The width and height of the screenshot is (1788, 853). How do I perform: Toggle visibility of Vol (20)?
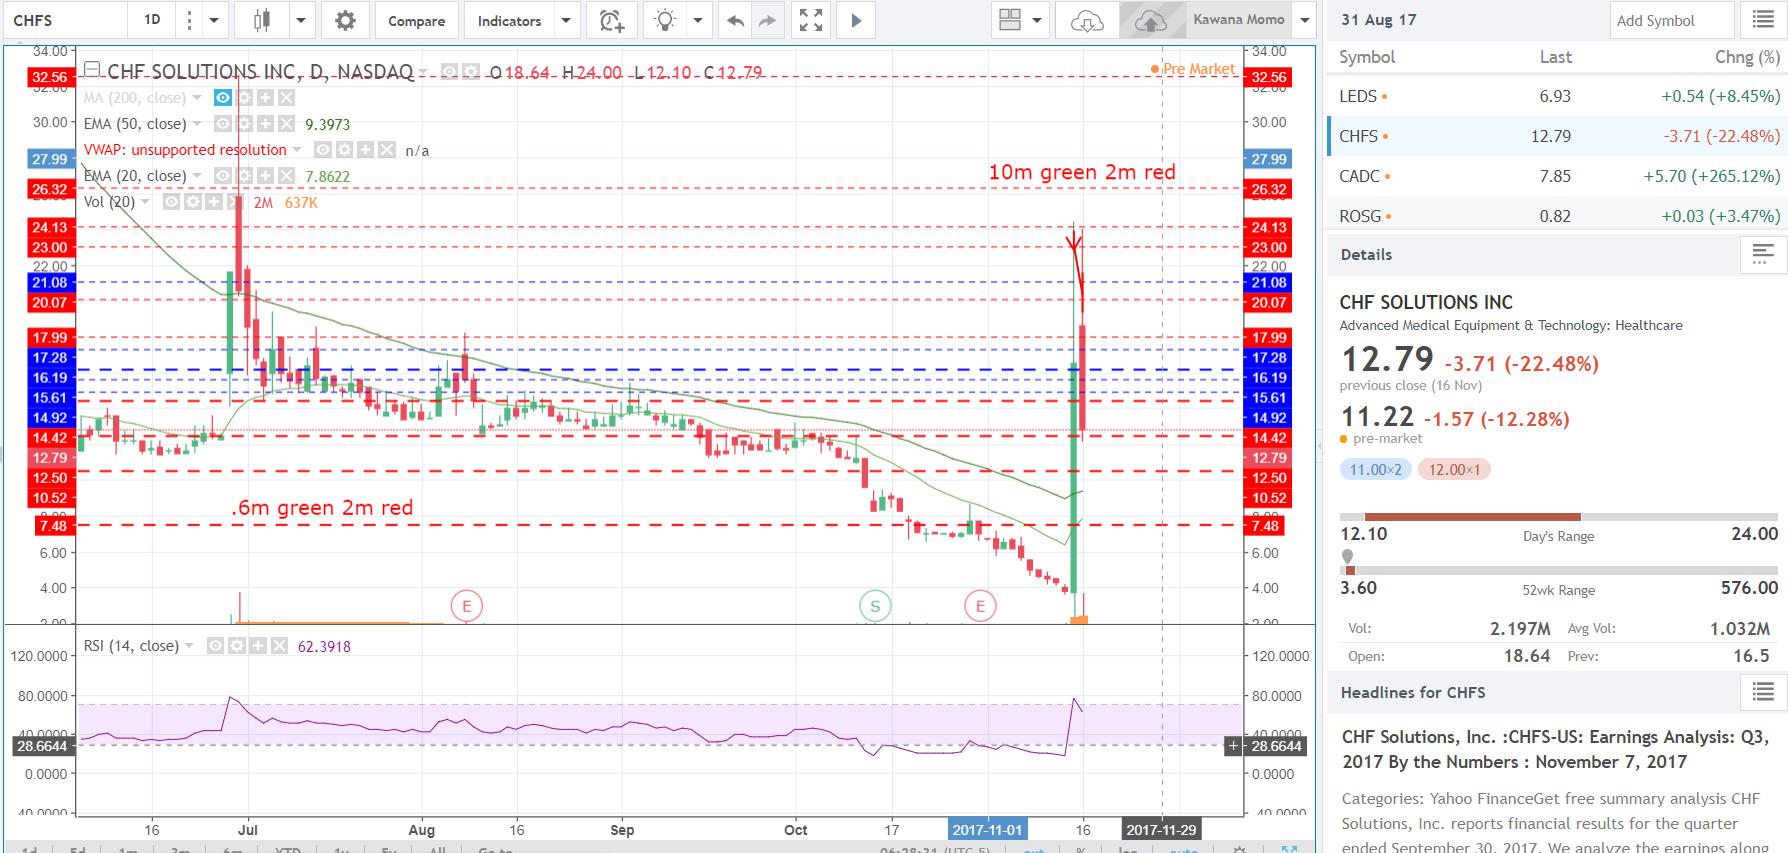tap(172, 202)
